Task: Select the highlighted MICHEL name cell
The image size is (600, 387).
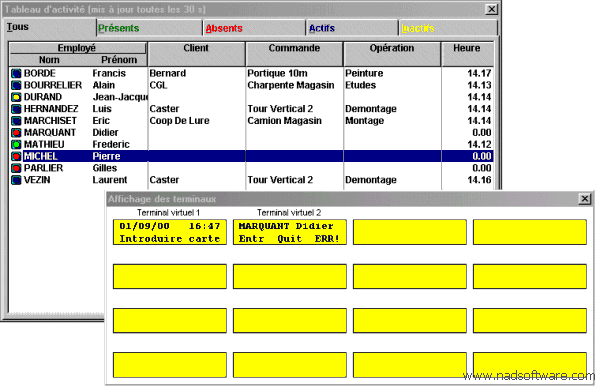Action: coord(41,156)
